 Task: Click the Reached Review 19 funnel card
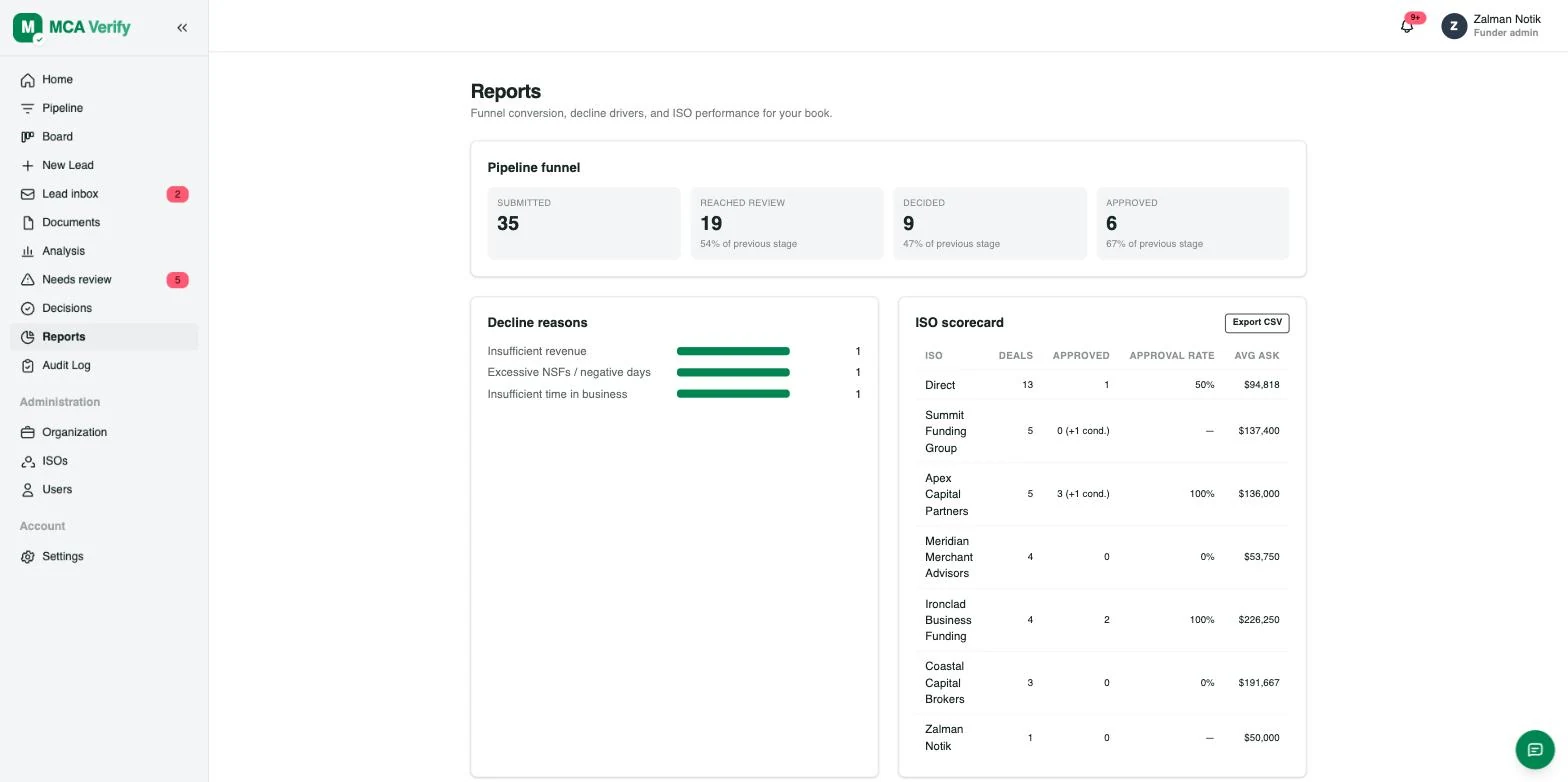(787, 223)
